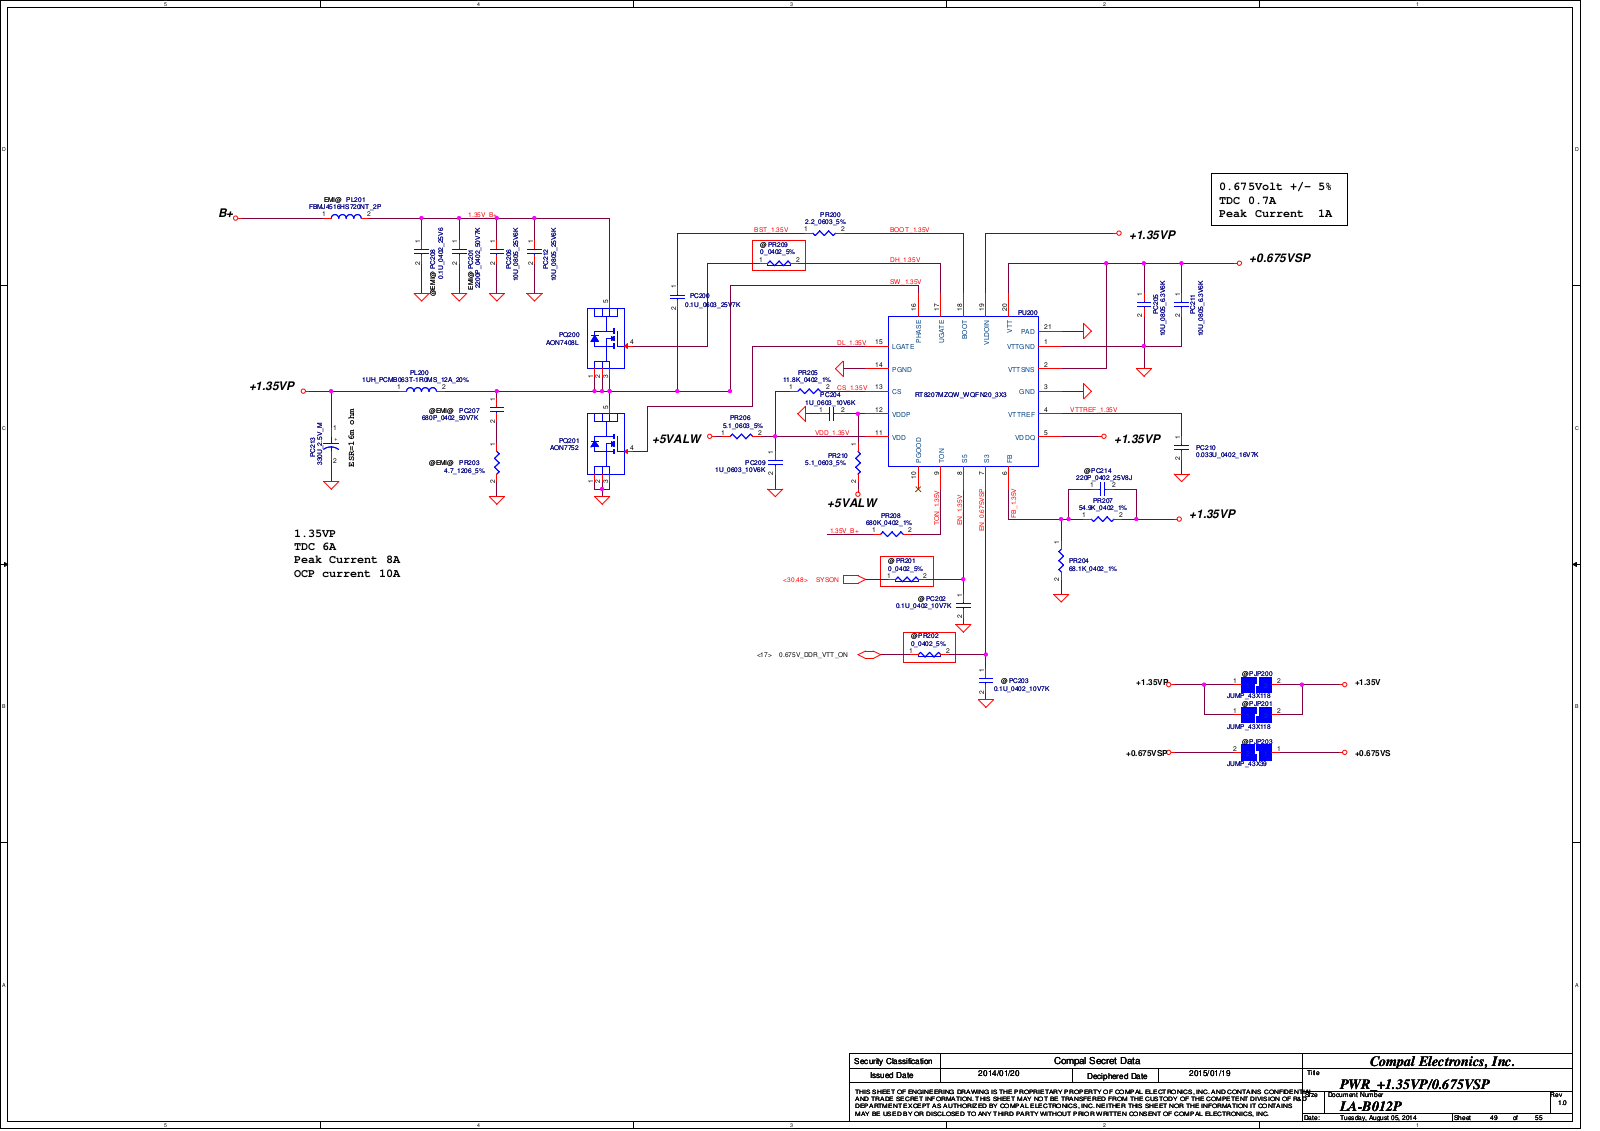Click the issued date 2014/01/20 cell
Viewport: 1600px width, 1131px height.
click(998, 1073)
